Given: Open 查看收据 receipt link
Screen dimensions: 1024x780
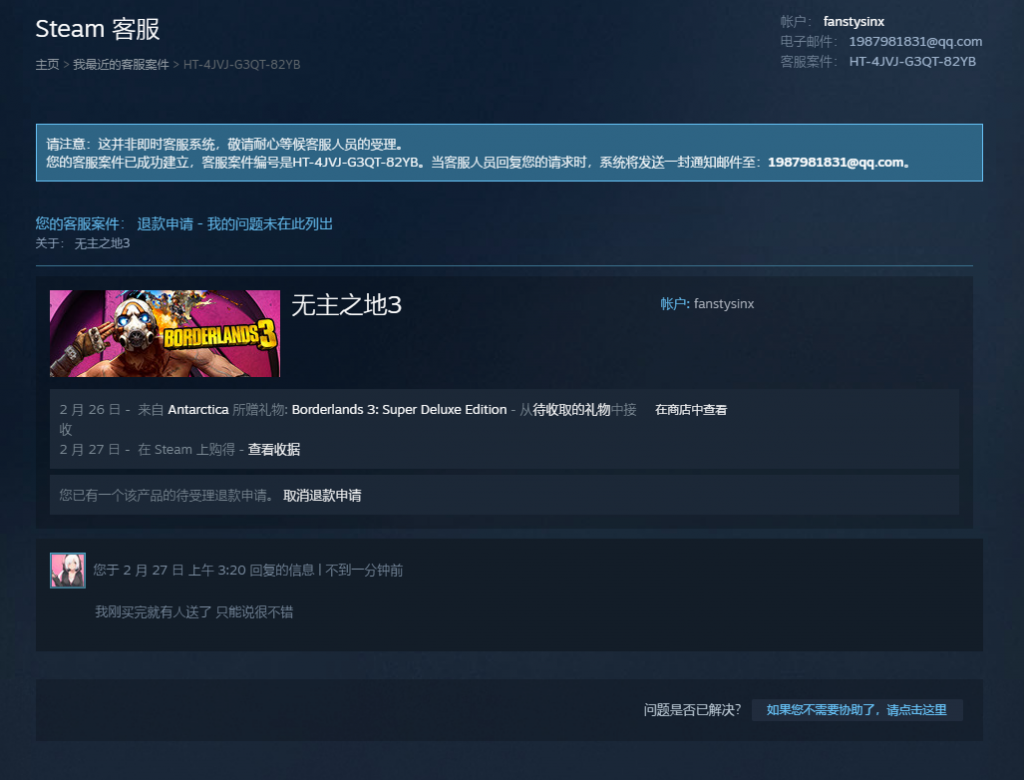Looking at the screenshot, I should 274,449.
